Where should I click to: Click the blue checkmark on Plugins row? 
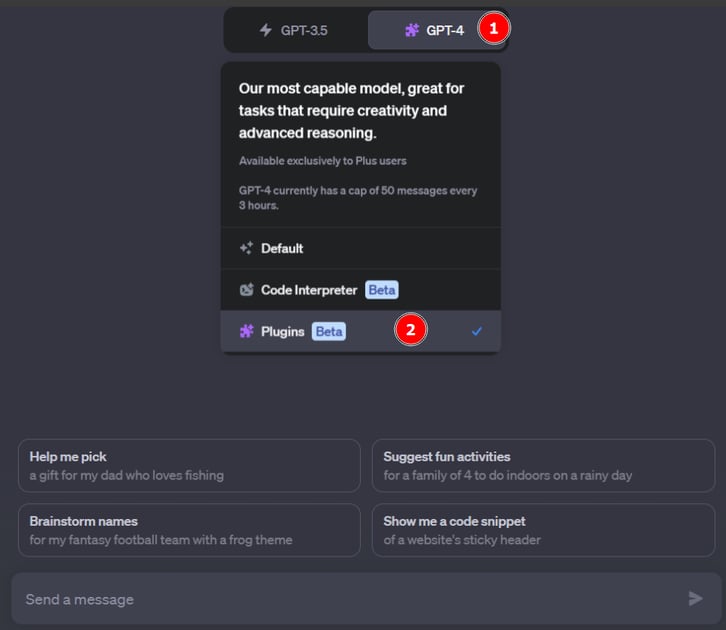(476, 331)
